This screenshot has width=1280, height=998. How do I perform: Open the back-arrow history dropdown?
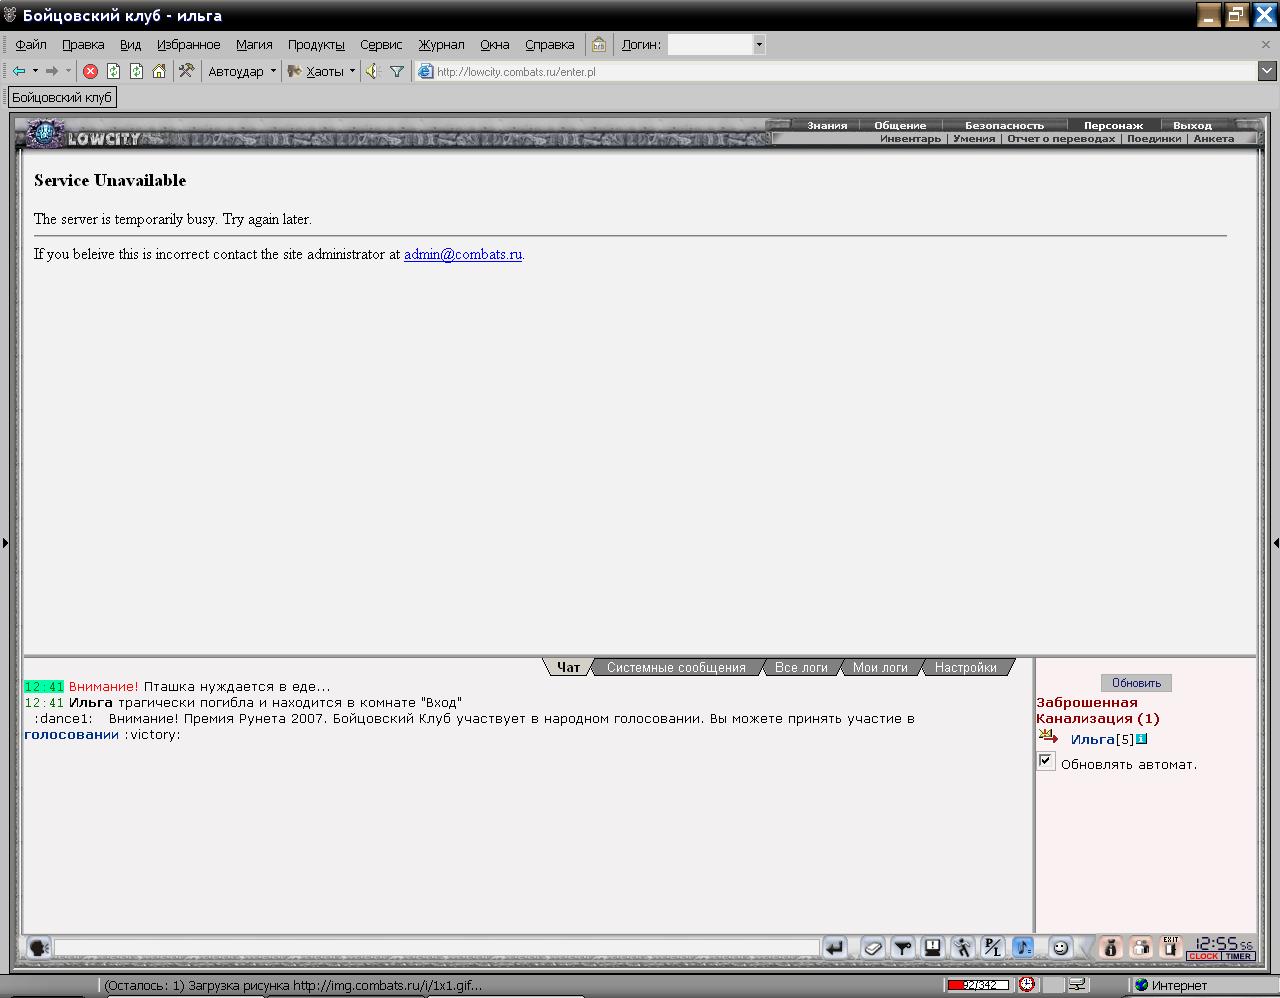pyautogui.click(x=35, y=71)
